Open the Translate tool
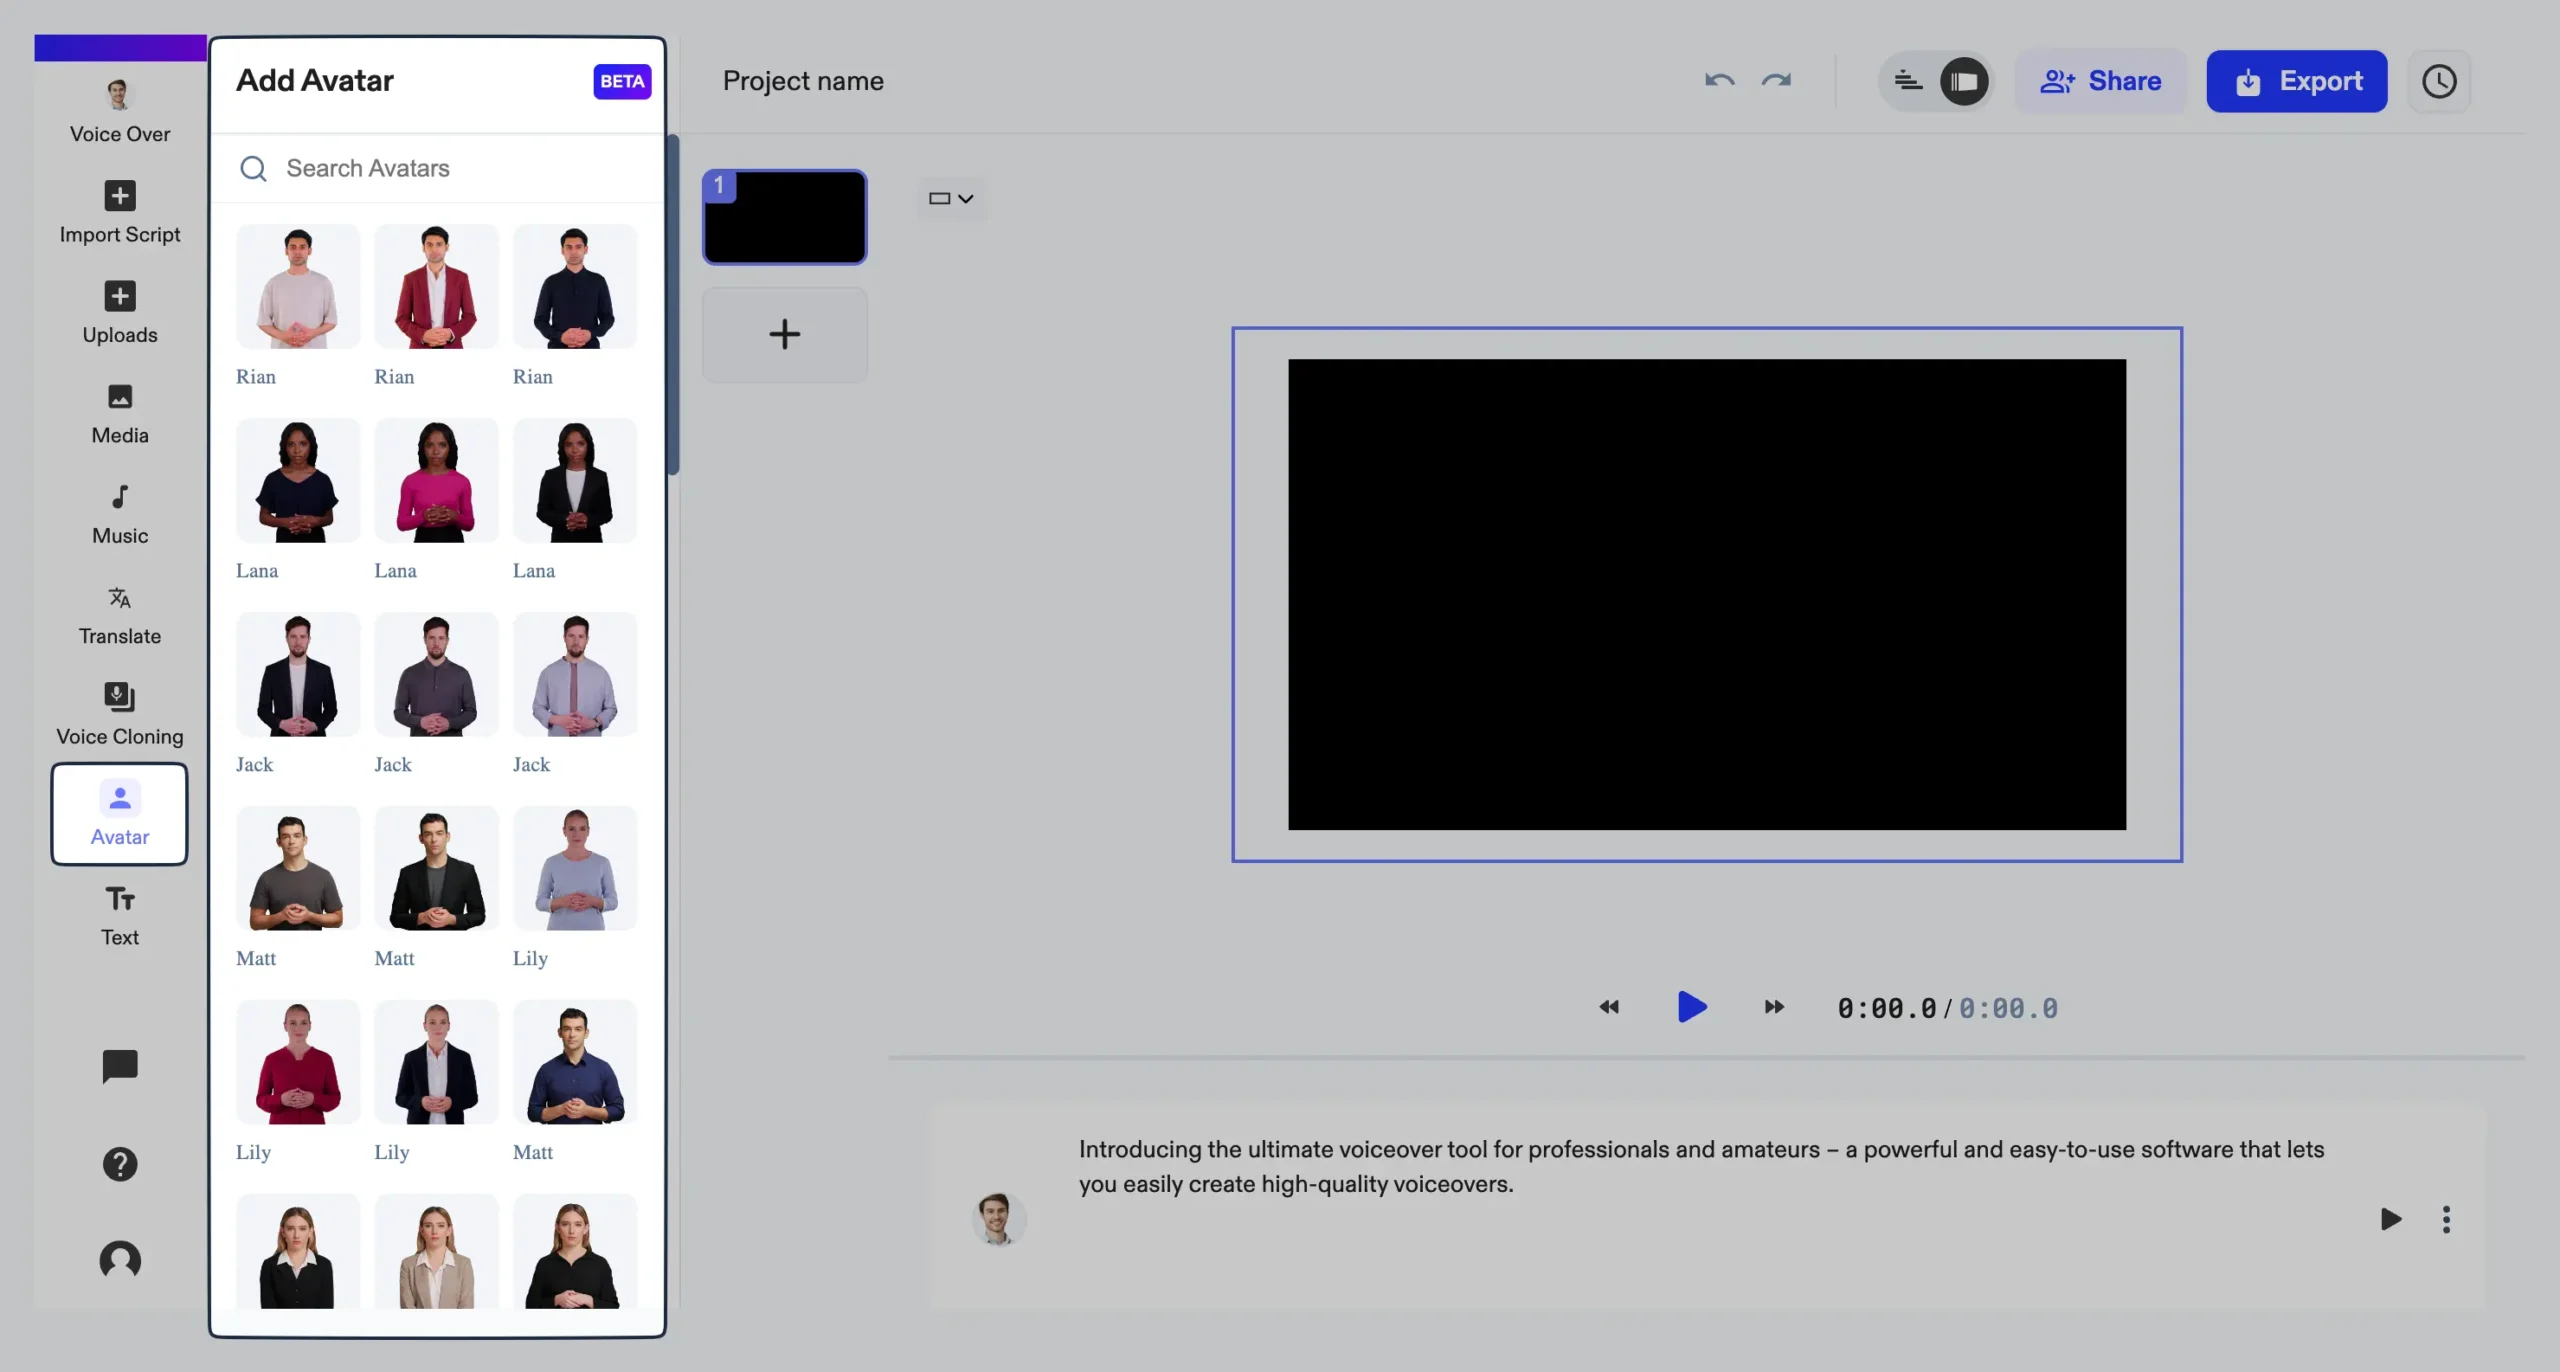 pos(119,614)
